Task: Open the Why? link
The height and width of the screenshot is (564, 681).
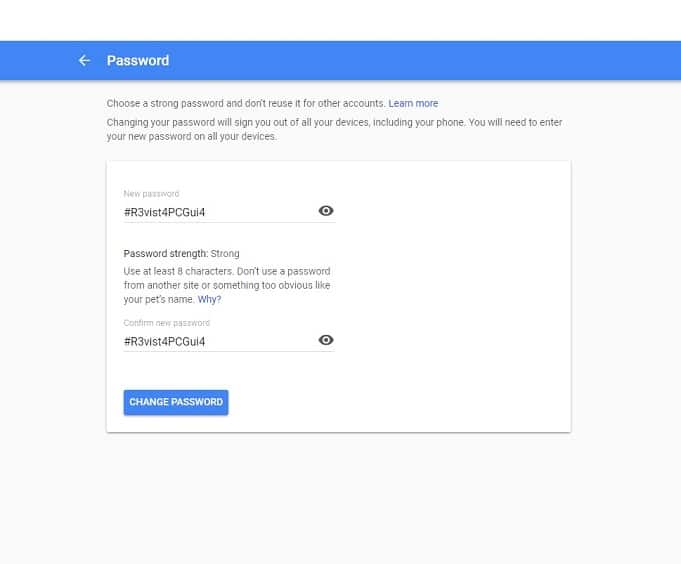Action: coord(209,299)
